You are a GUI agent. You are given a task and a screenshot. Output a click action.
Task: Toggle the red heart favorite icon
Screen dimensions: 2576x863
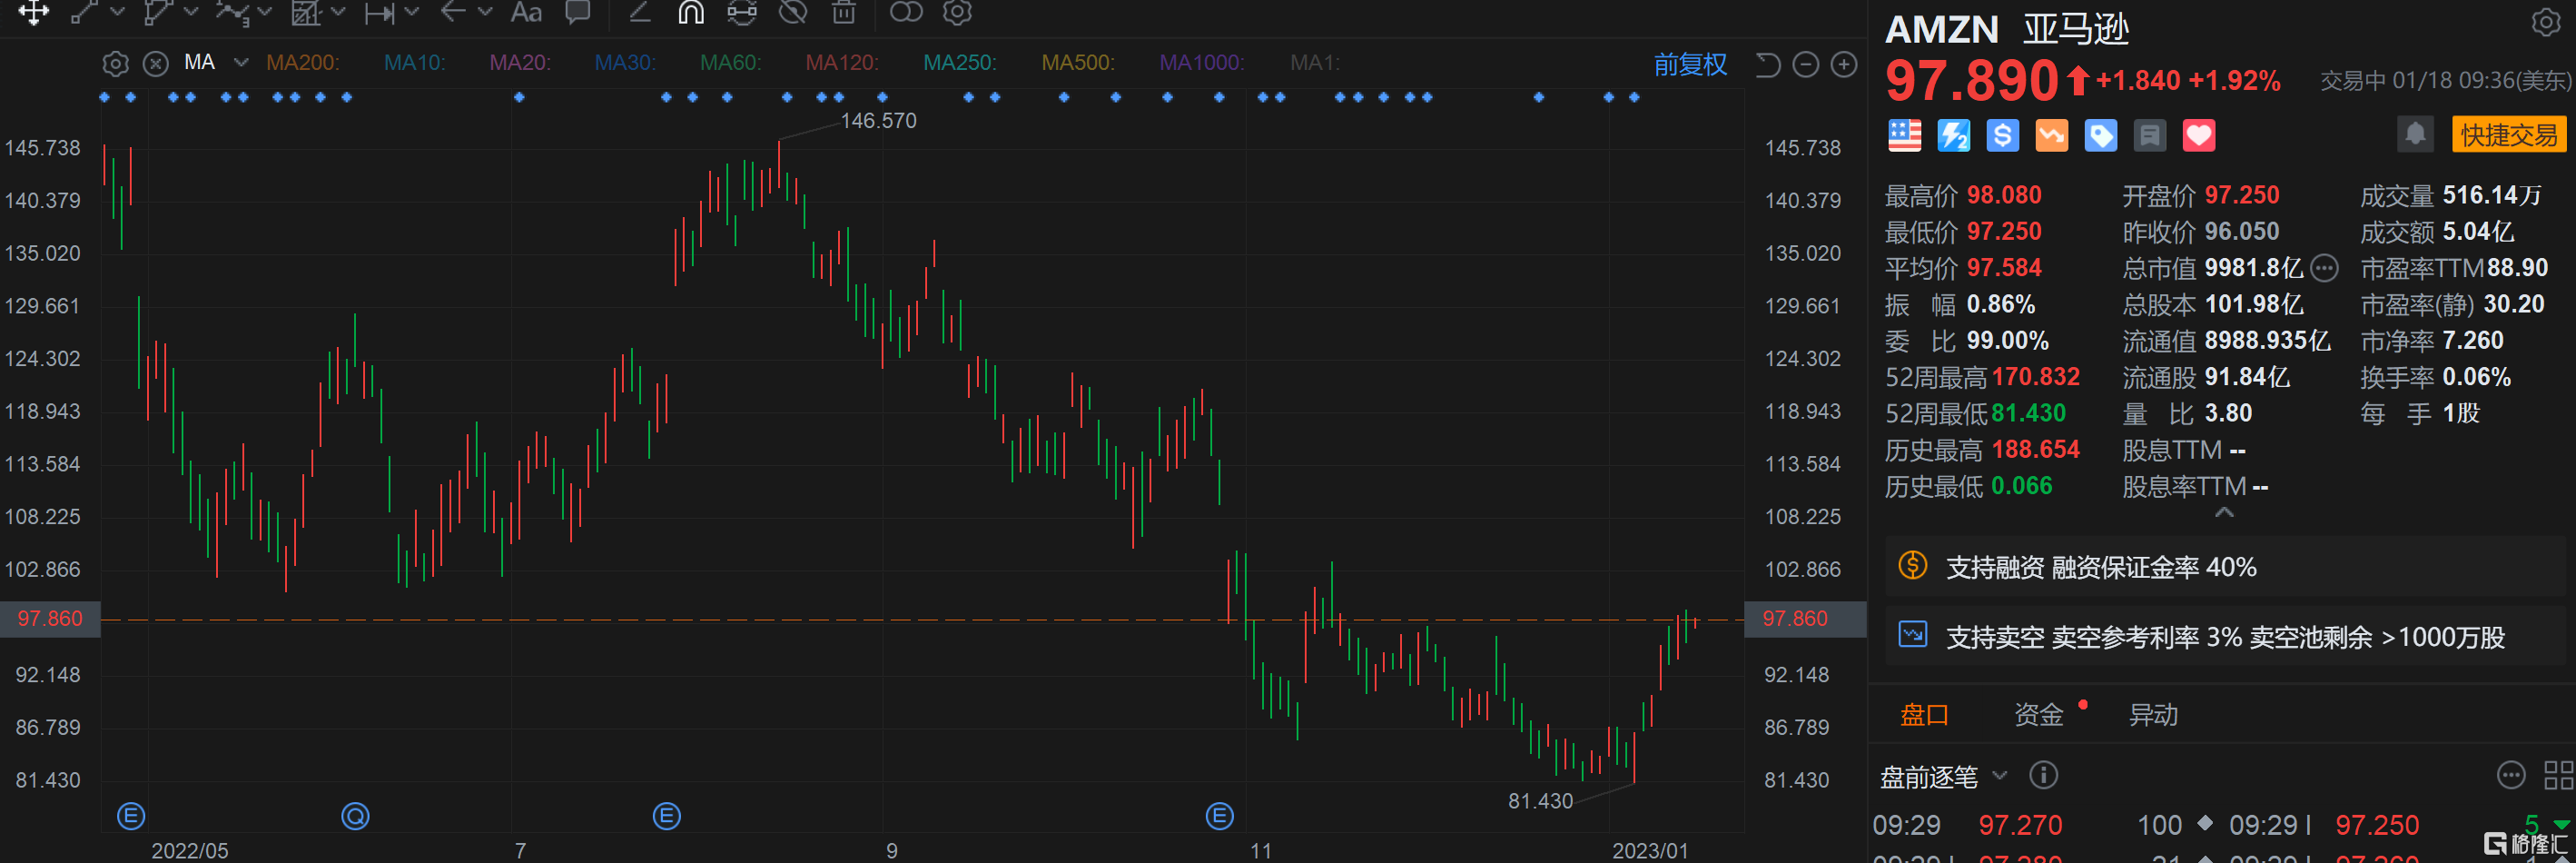tap(2198, 135)
